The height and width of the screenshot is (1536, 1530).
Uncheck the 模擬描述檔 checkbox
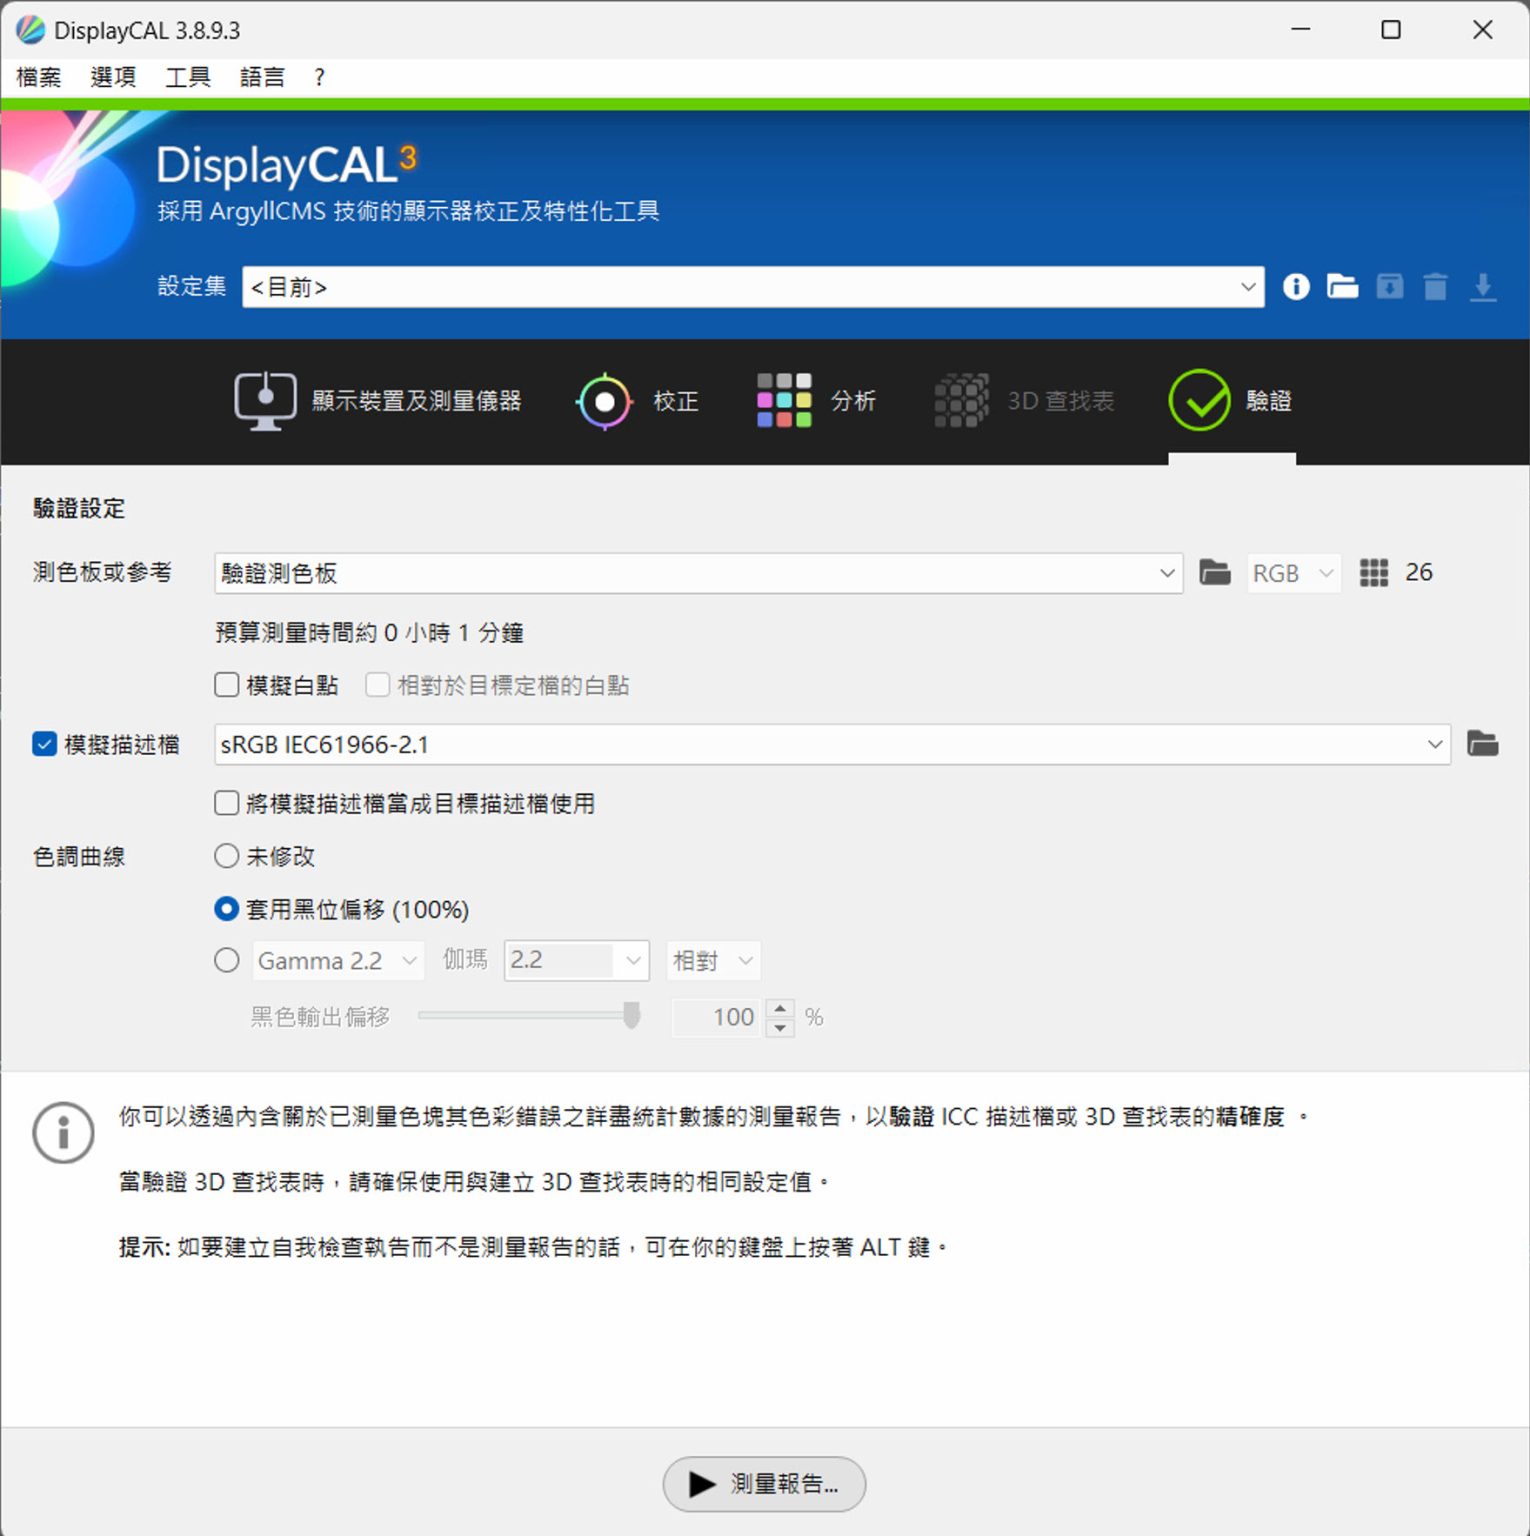(x=44, y=744)
